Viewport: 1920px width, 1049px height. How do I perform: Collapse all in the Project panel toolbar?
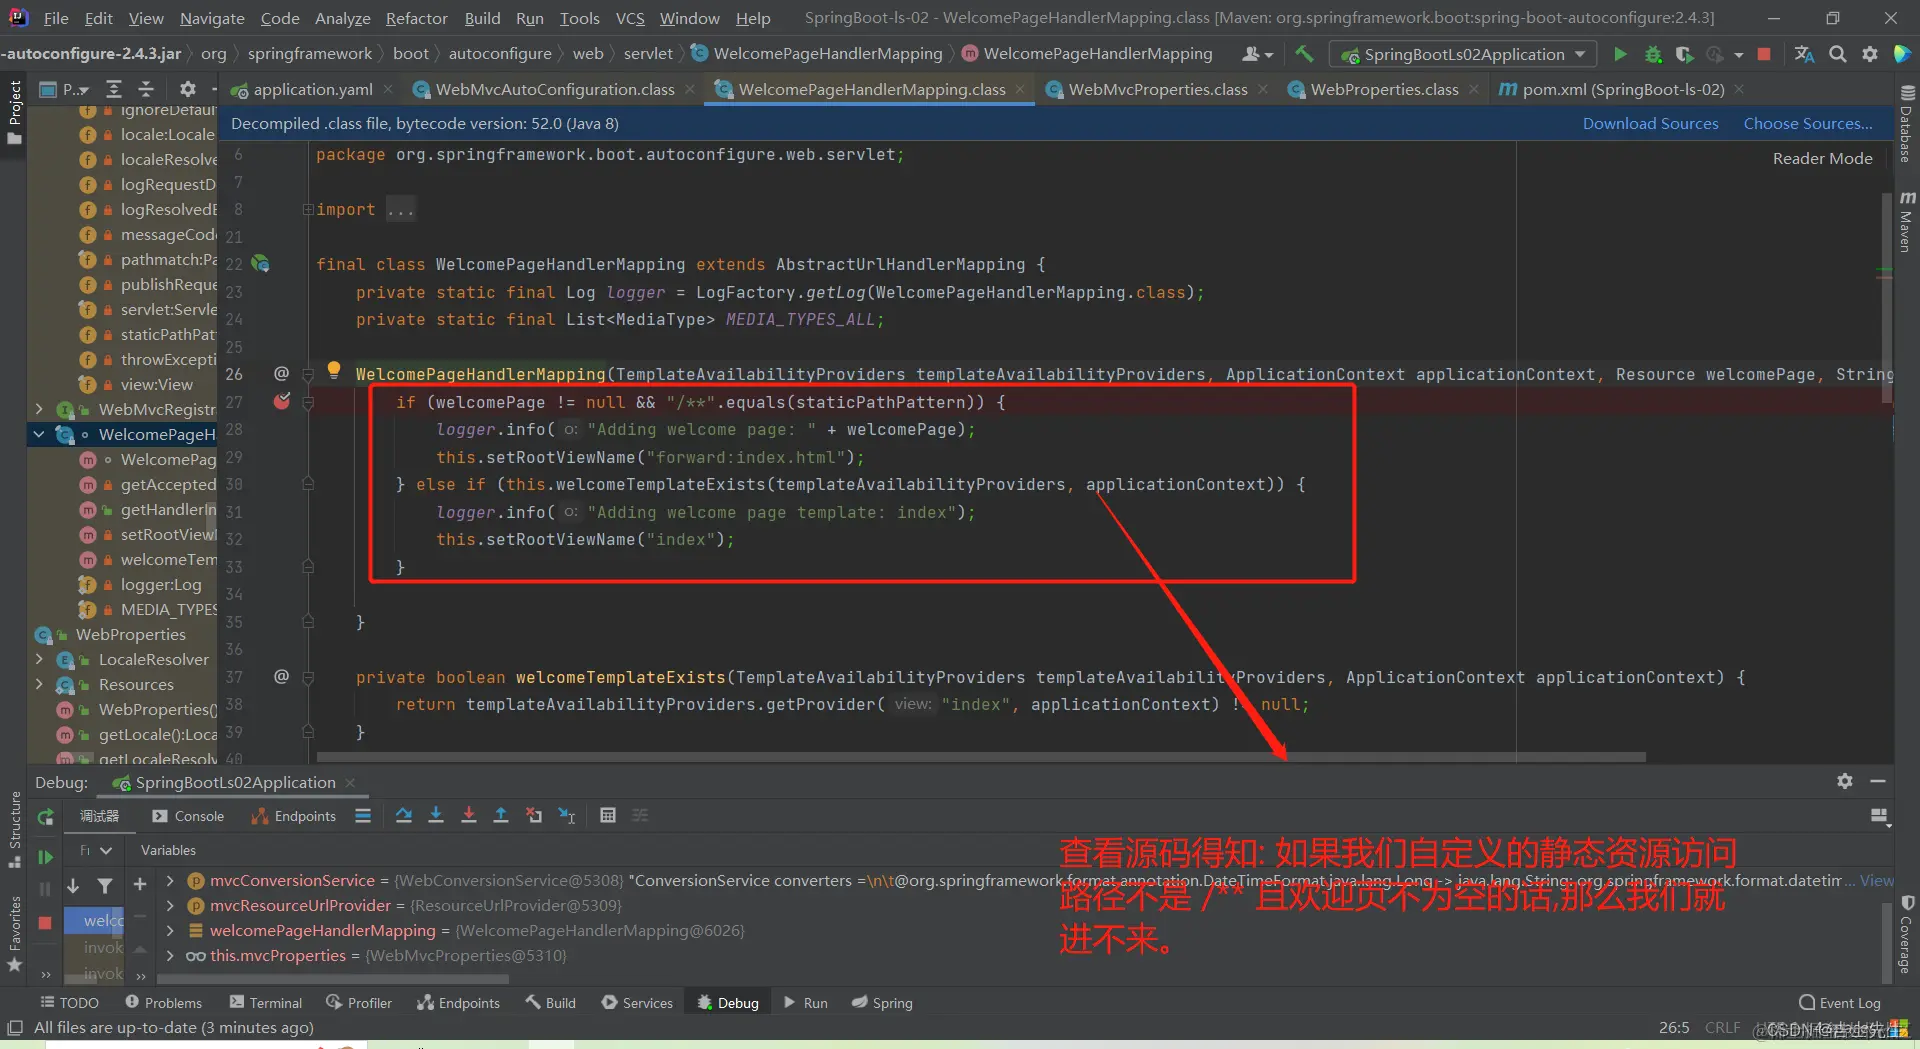(146, 89)
